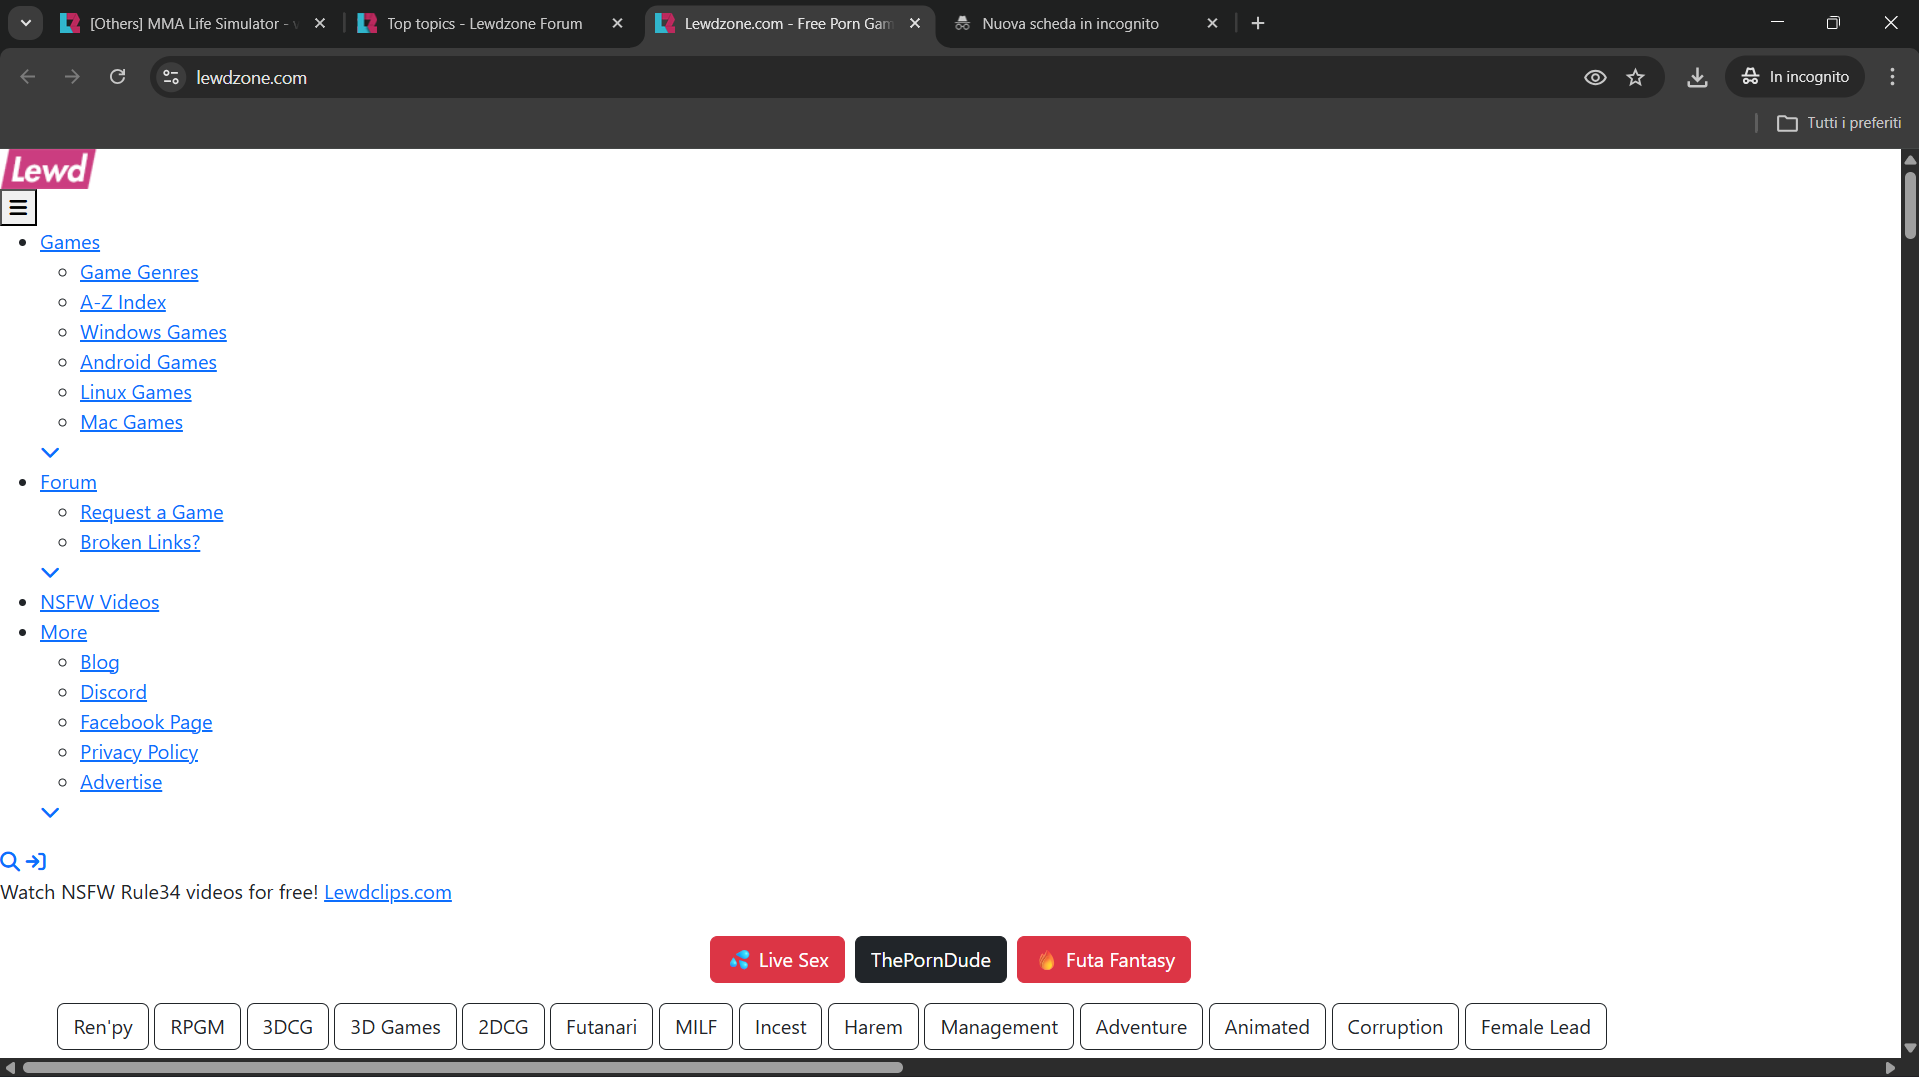The image size is (1919, 1077).
Task: Expand the chevron under the More submenu
Action: pos(50,813)
